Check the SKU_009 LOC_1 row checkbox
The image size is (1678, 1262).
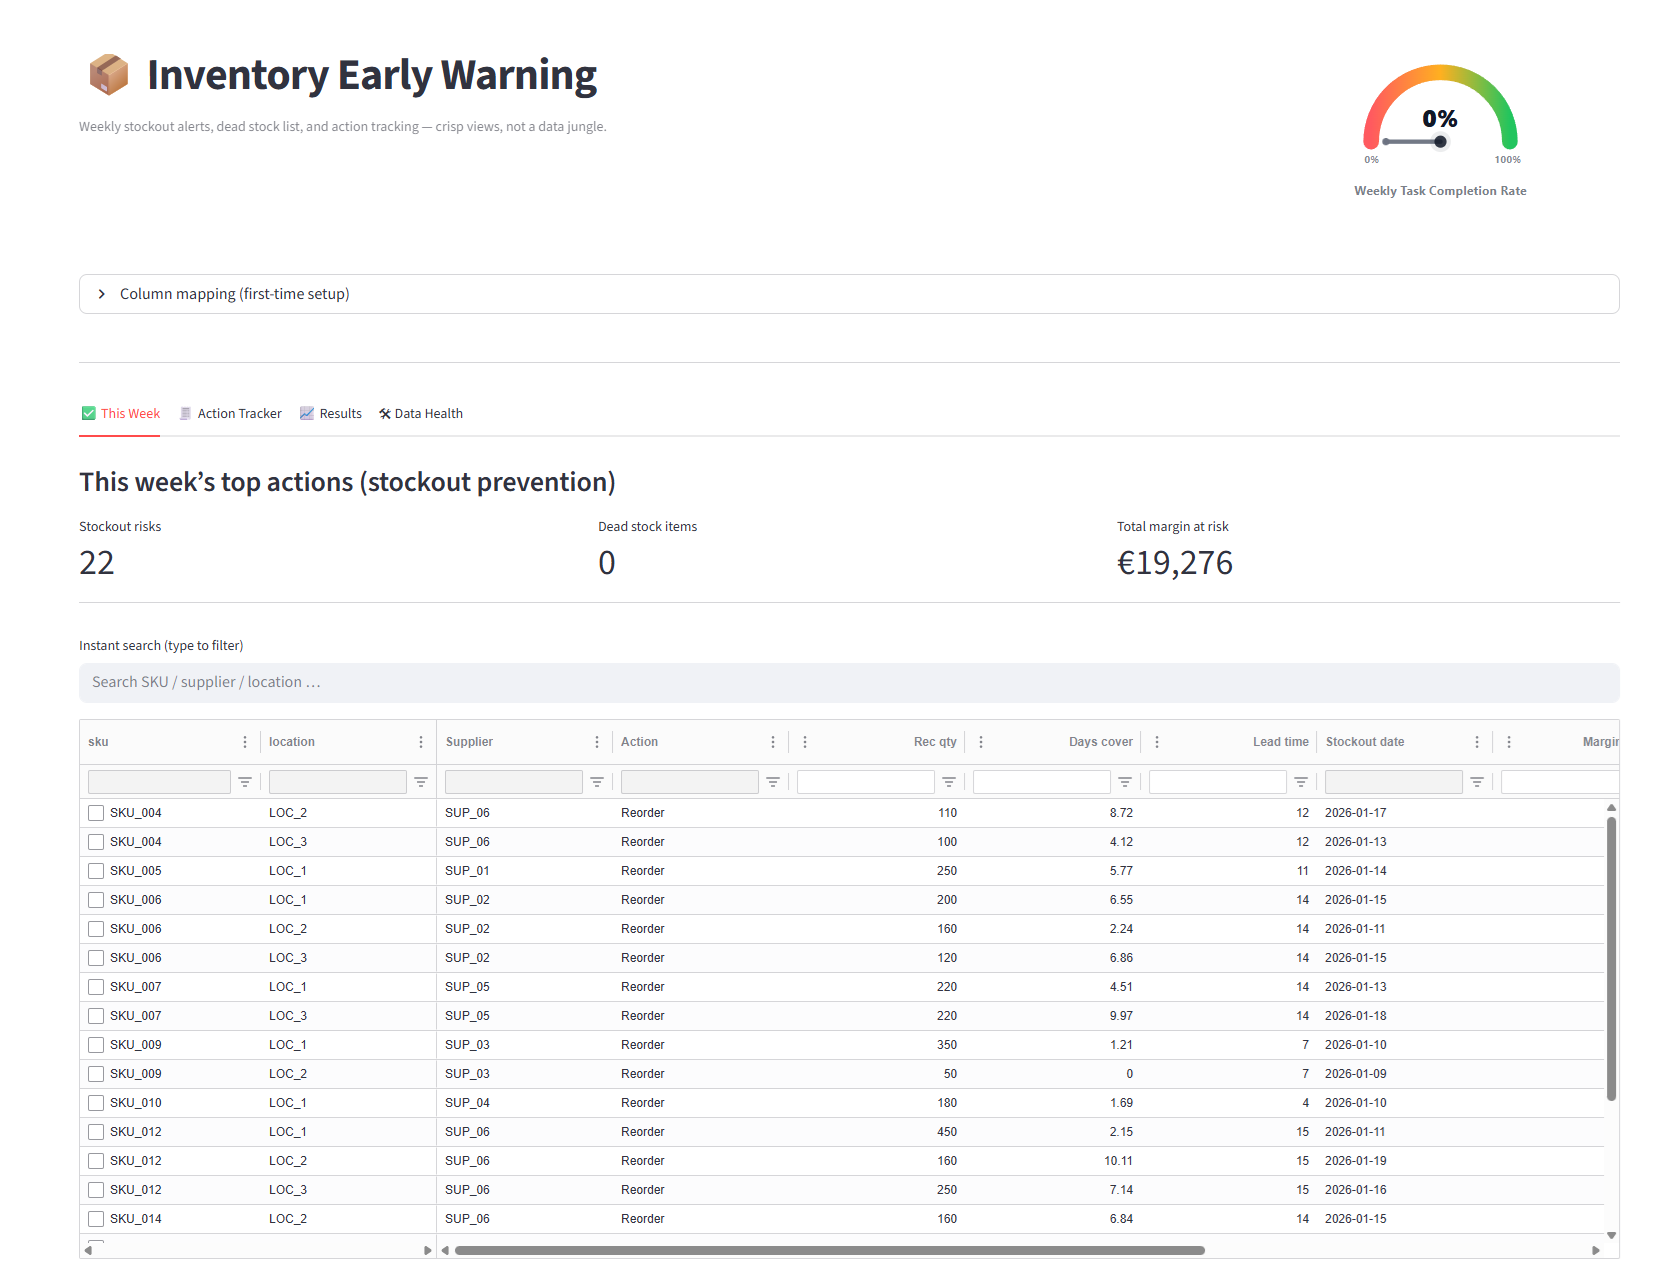(95, 1044)
